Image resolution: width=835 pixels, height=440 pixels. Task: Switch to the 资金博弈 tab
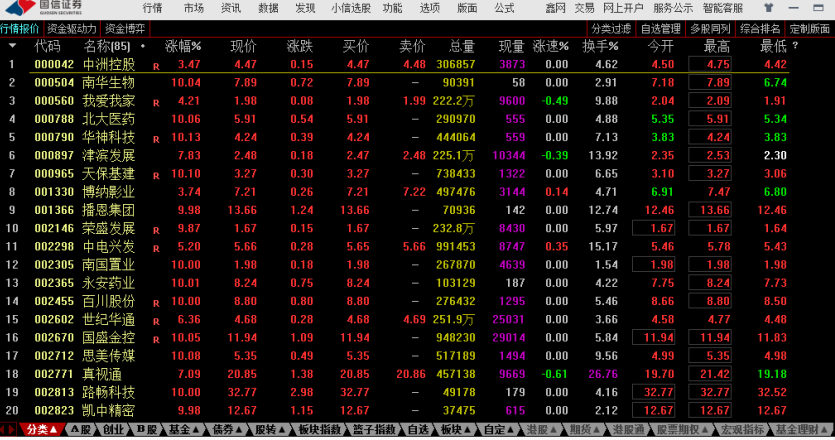125,29
